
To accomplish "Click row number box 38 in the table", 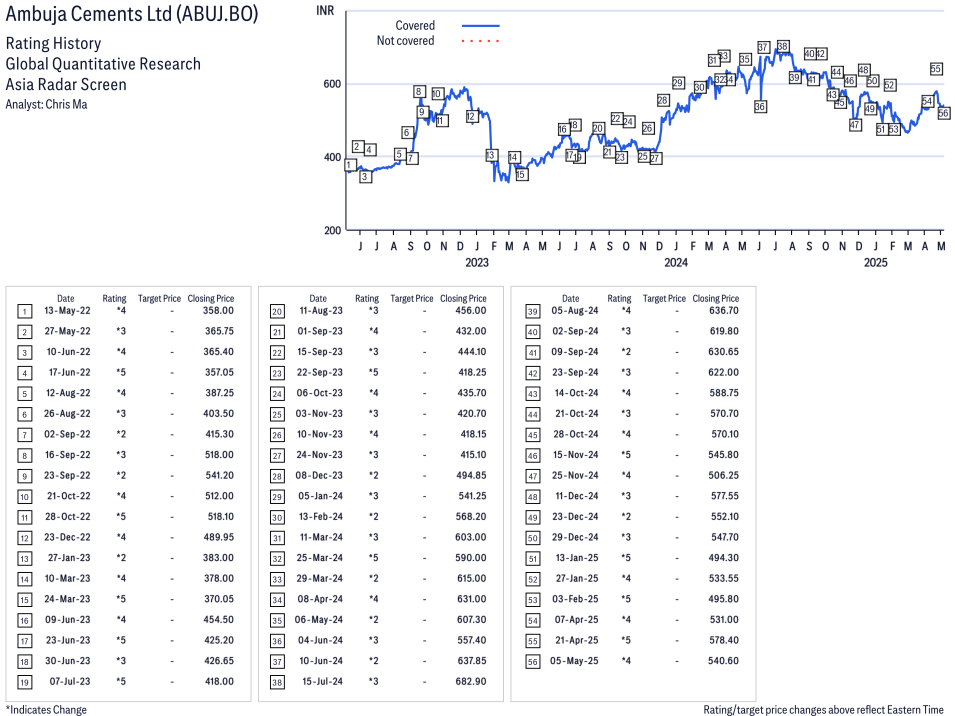I will click(277, 683).
